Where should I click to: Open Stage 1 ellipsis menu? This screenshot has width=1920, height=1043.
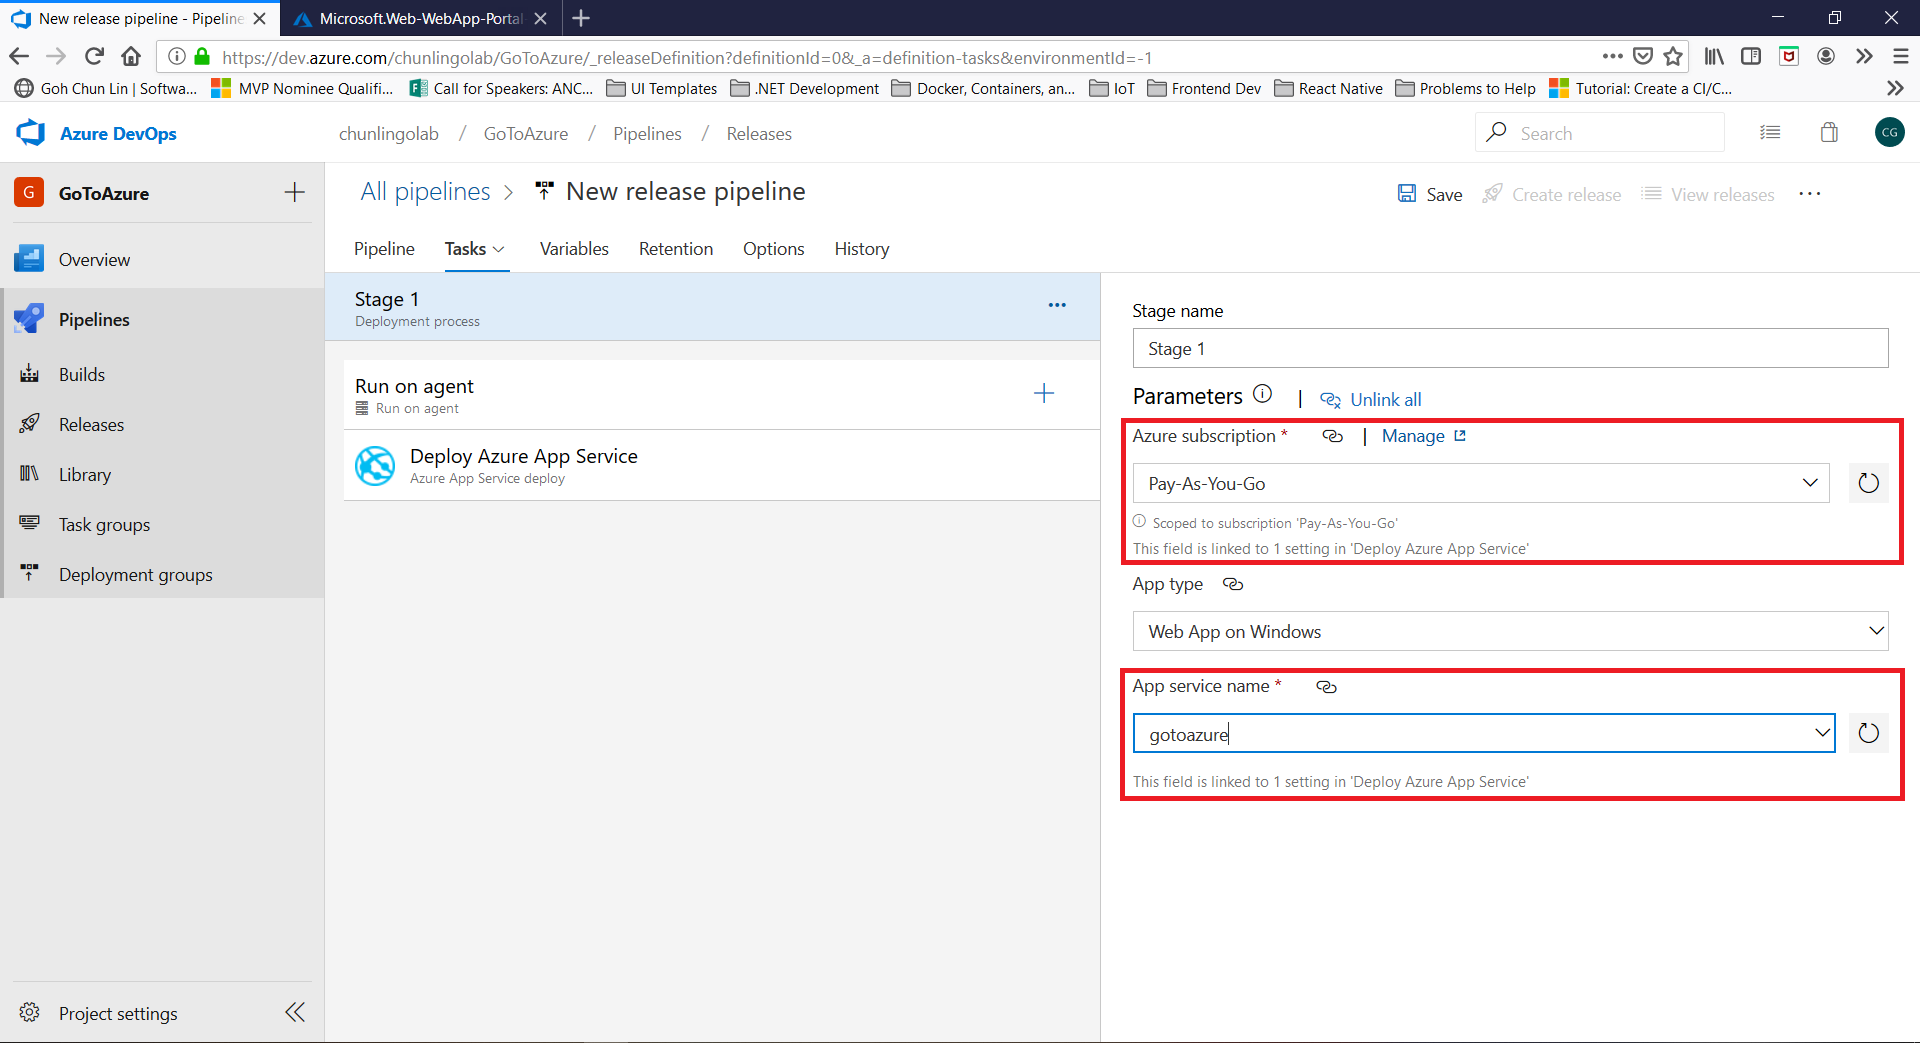[x=1057, y=305]
